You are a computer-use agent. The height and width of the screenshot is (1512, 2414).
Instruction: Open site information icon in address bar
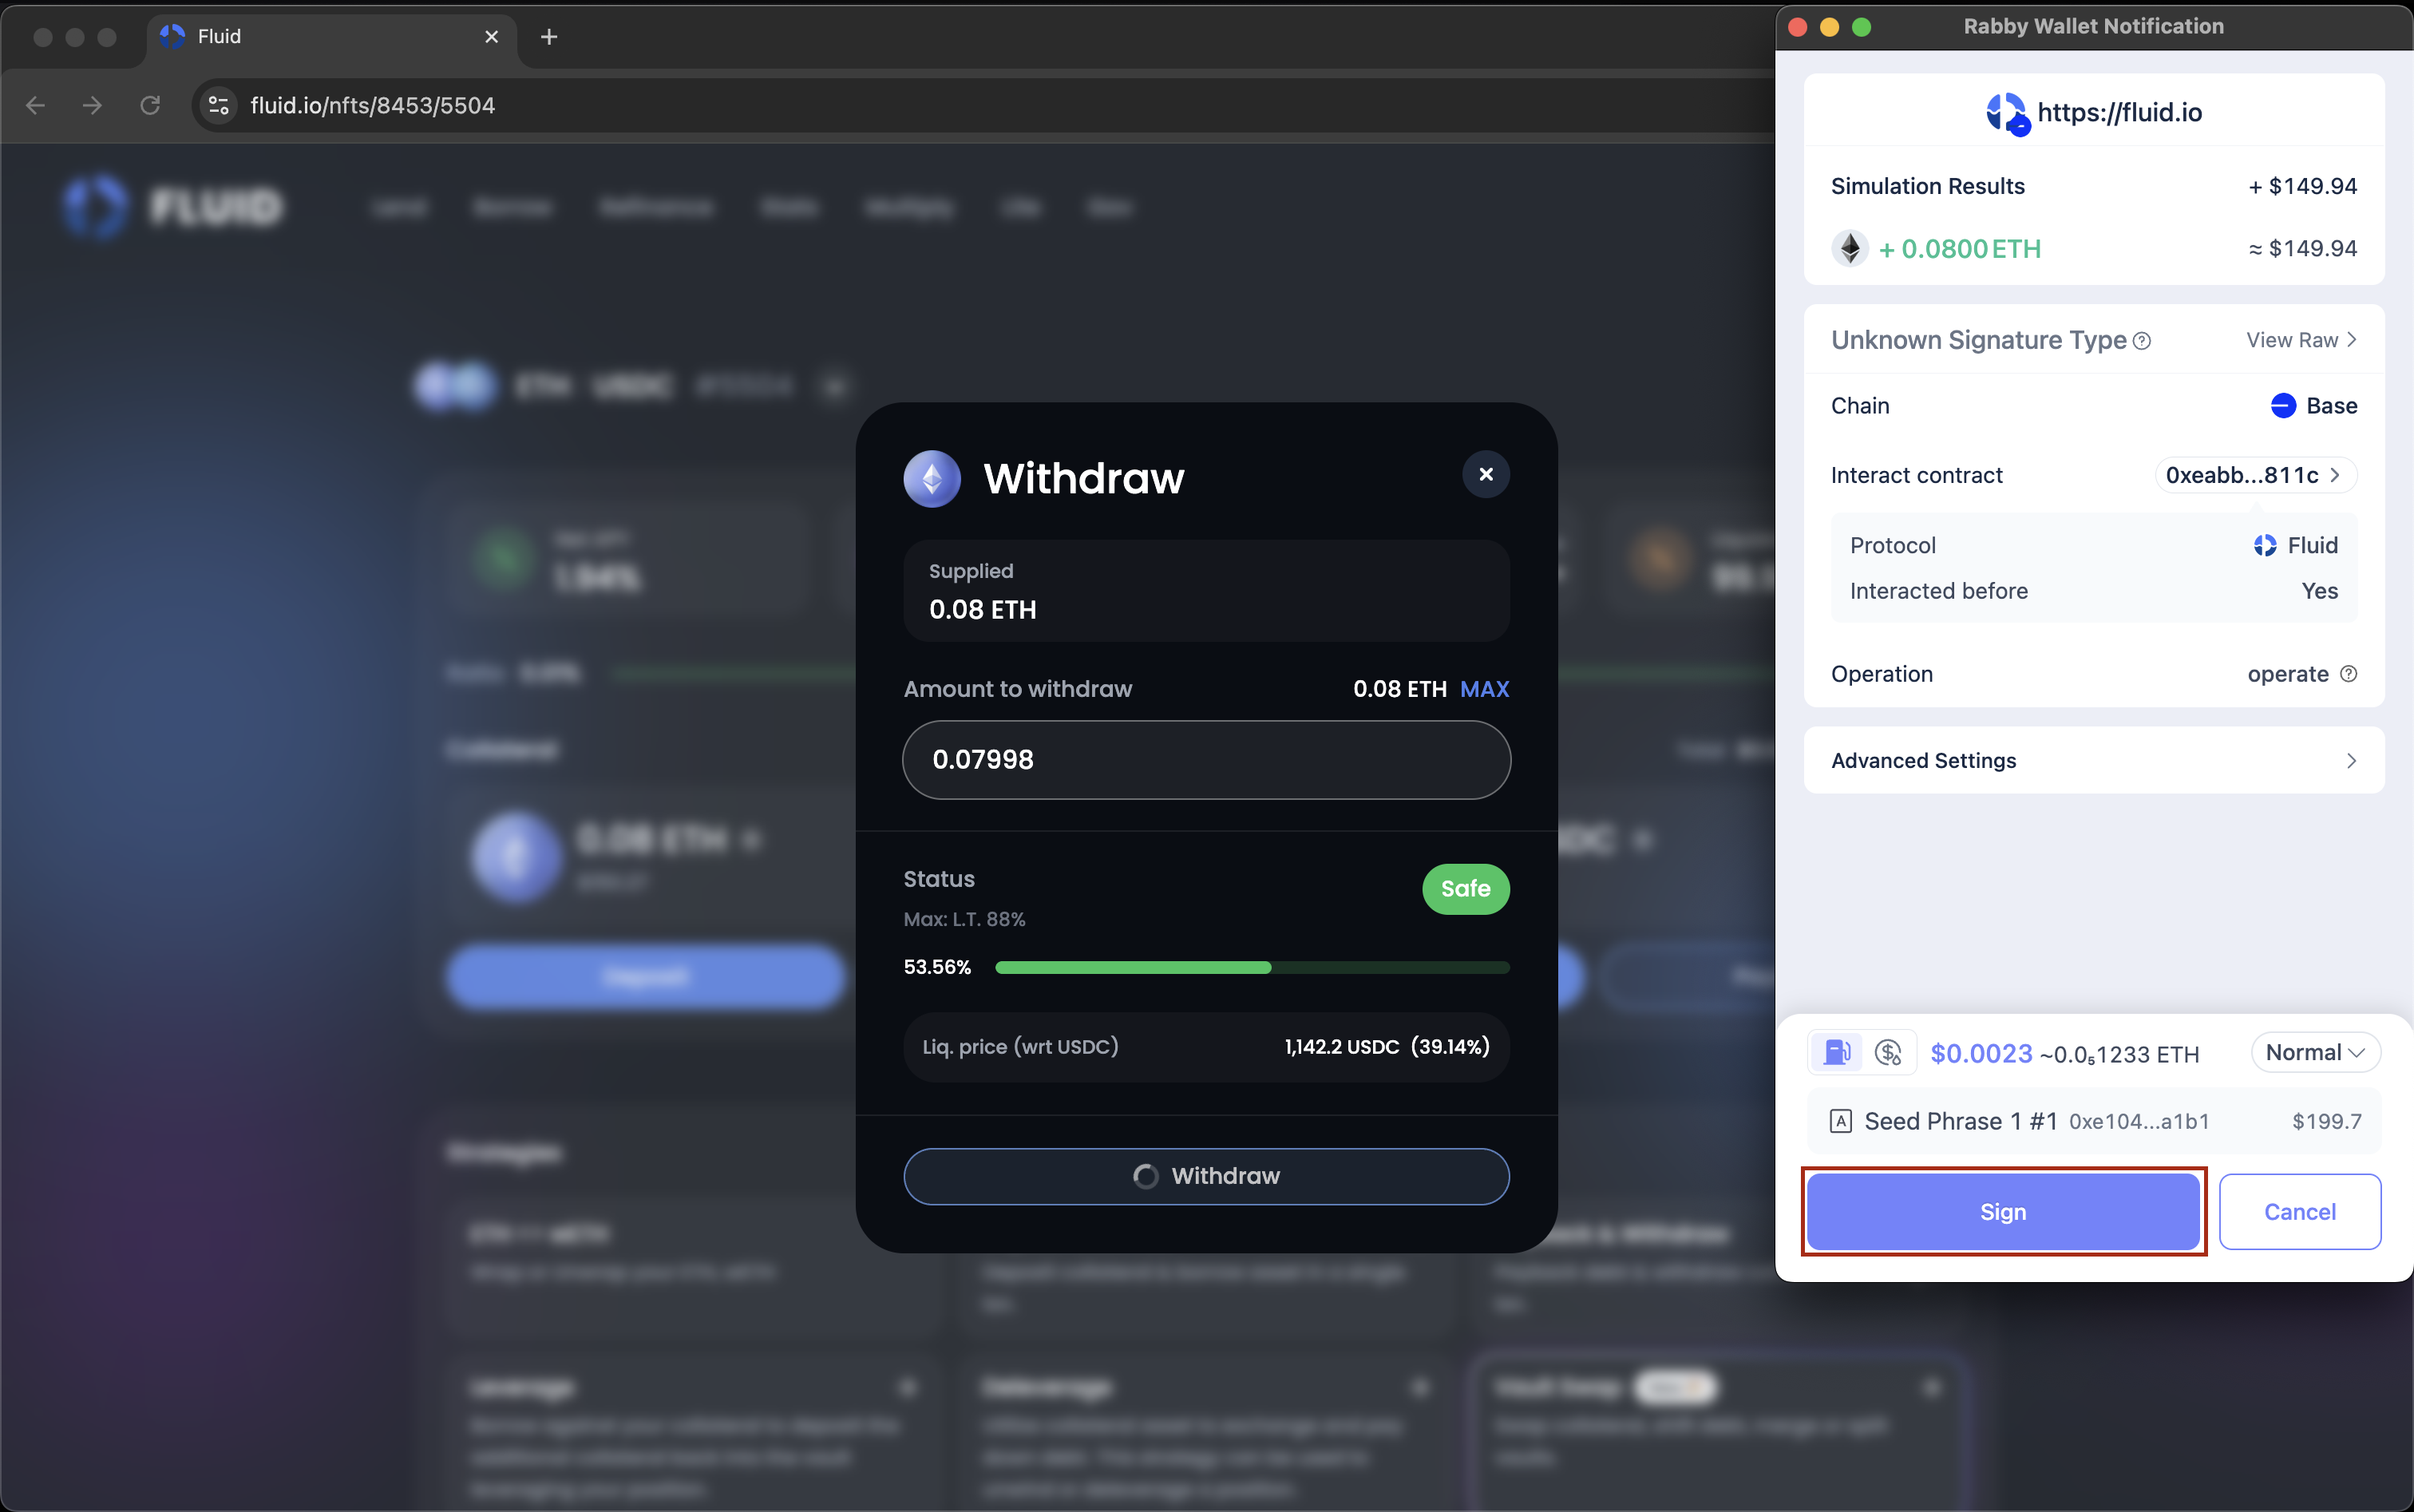[219, 105]
